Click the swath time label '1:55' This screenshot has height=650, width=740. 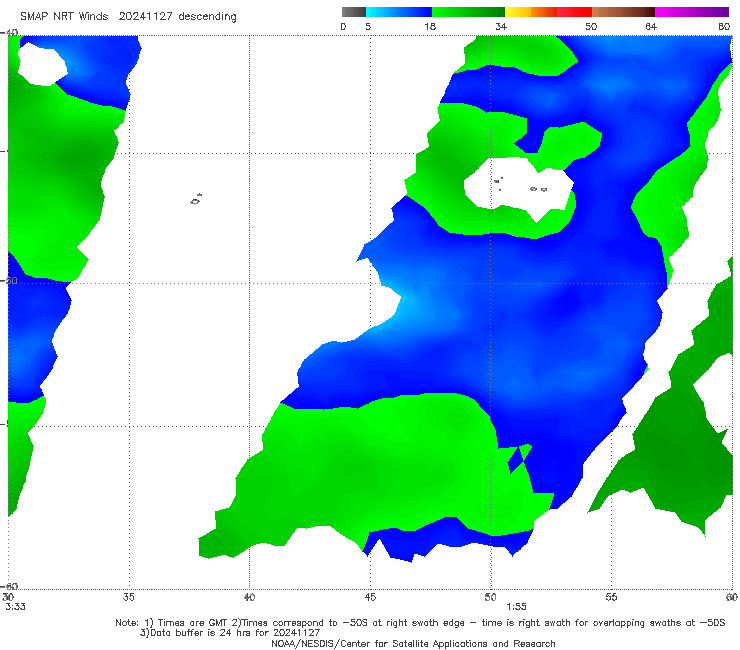point(516,607)
